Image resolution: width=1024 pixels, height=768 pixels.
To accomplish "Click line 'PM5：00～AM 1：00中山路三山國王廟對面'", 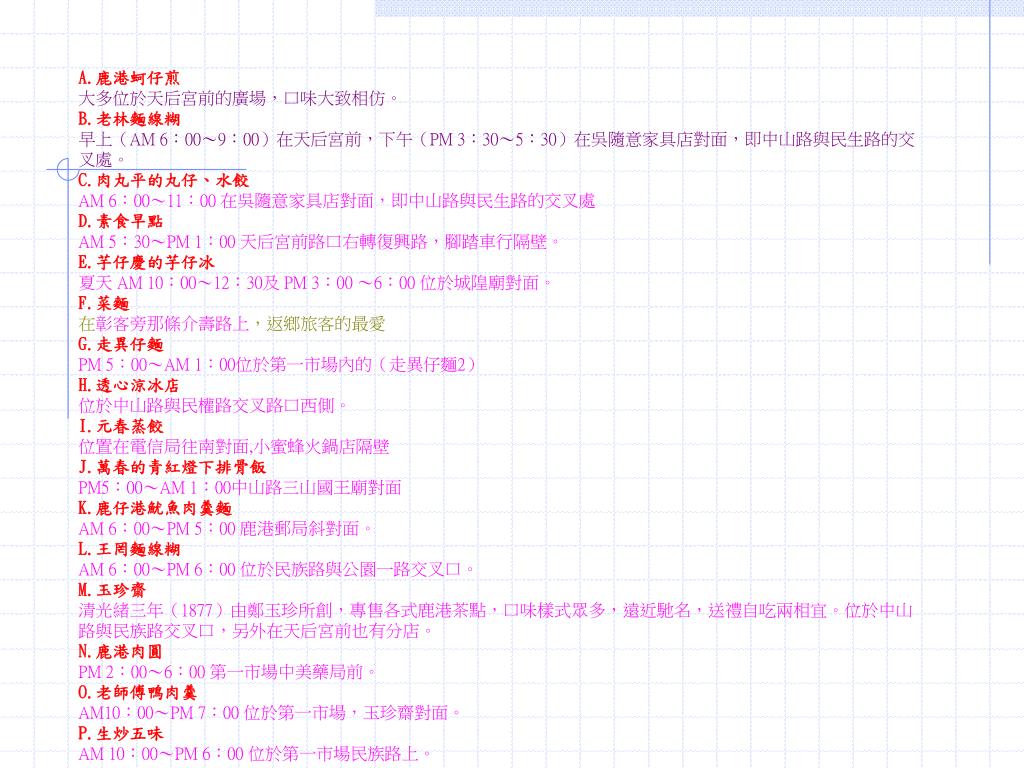I will (x=240, y=488).
